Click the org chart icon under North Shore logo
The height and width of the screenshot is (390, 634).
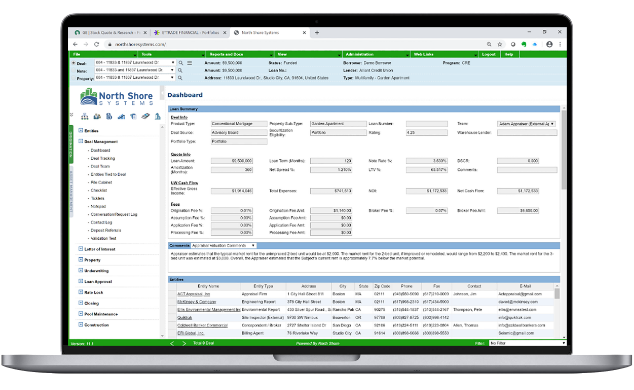click(x=85, y=116)
